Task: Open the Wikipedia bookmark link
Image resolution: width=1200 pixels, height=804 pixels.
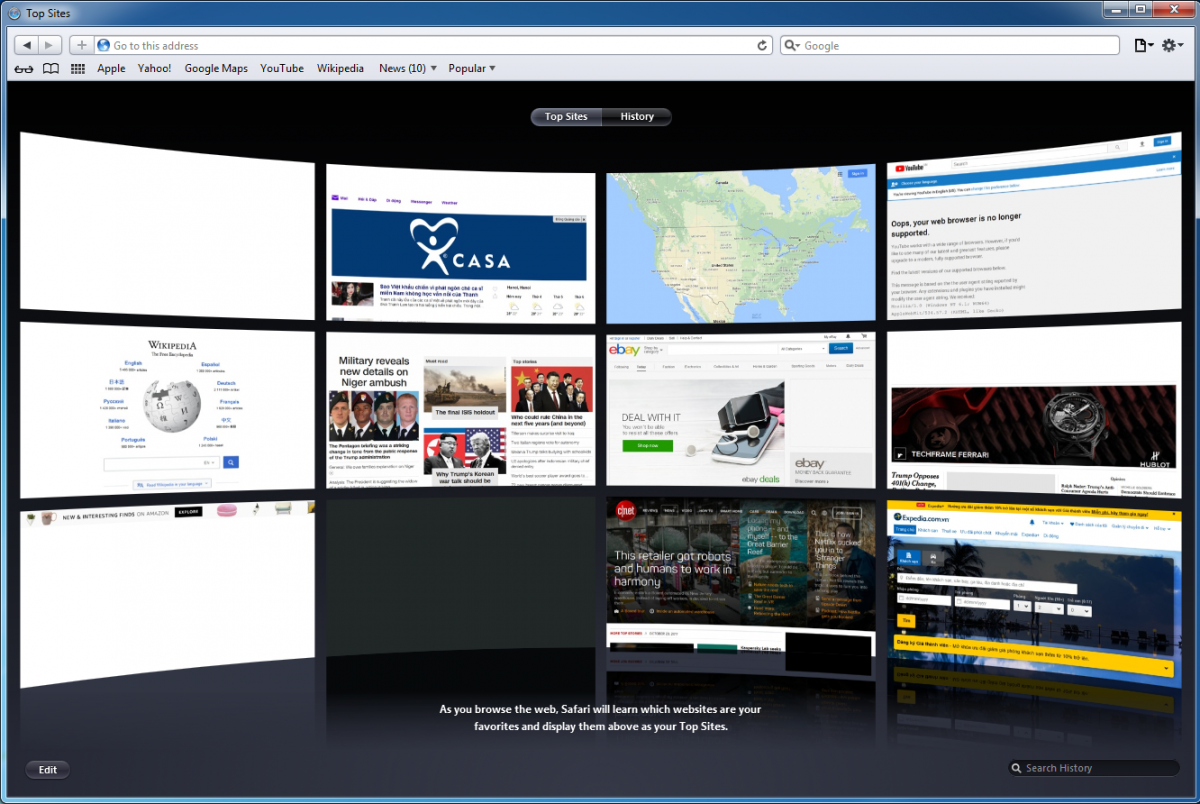Action: (340, 69)
